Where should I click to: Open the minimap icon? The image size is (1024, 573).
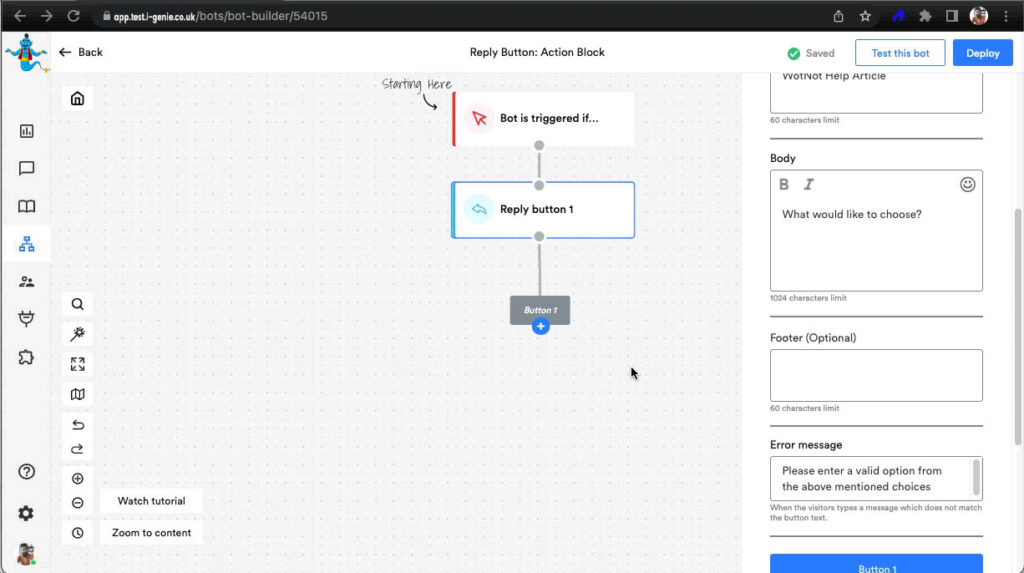click(77, 395)
